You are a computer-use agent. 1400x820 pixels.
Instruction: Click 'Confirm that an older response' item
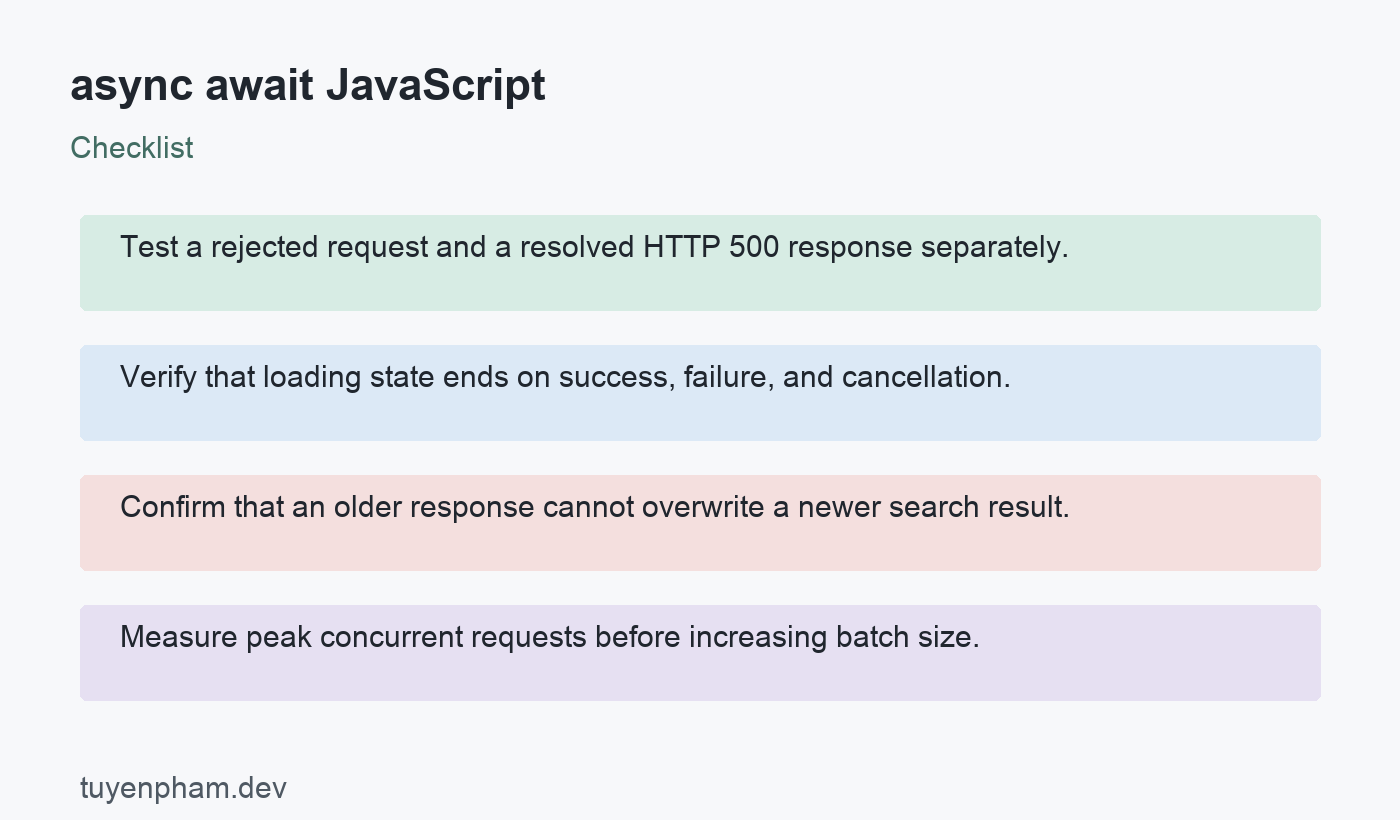click(x=700, y=523)
